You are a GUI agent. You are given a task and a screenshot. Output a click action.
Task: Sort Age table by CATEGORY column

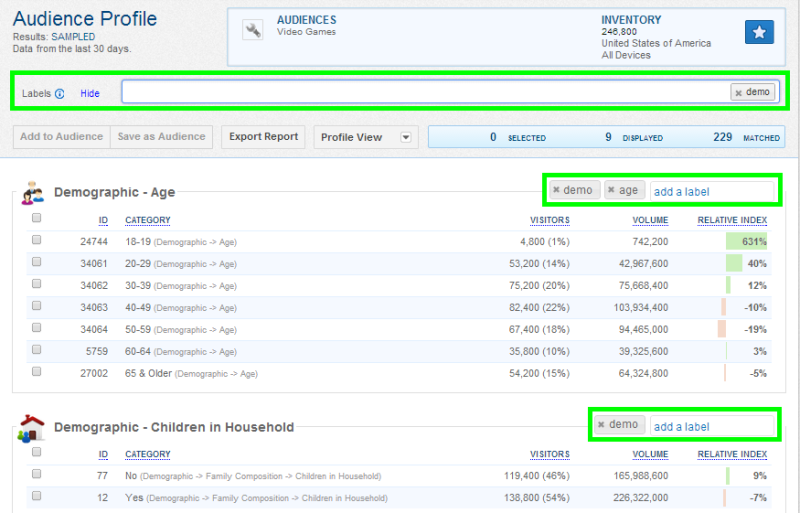click(148, 220)
